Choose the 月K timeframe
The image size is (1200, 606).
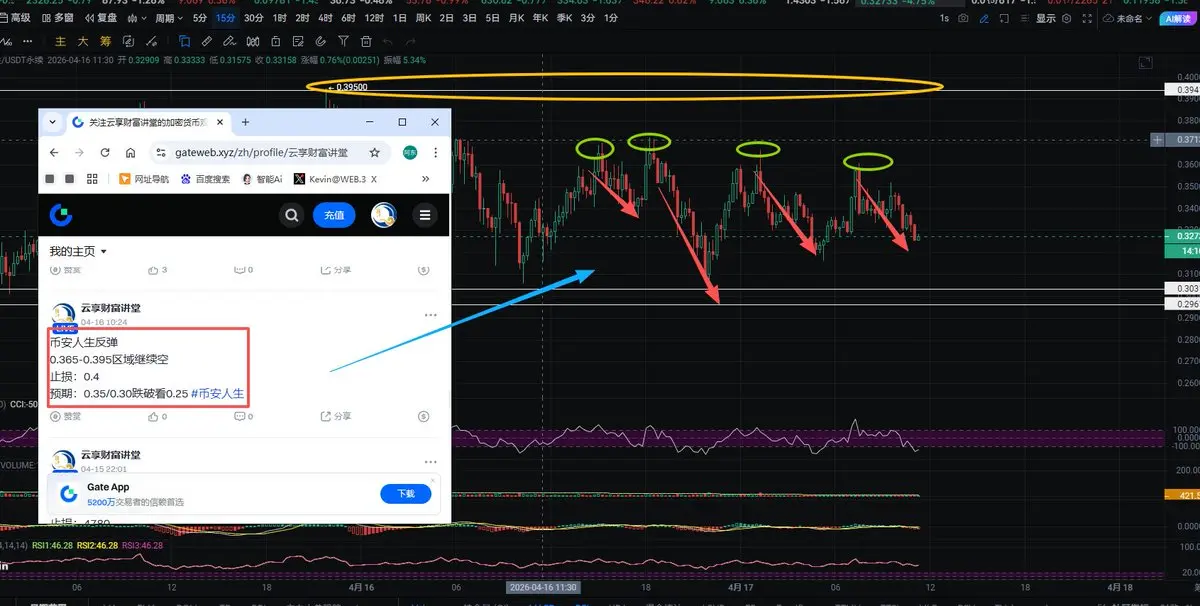pos(516,18)
